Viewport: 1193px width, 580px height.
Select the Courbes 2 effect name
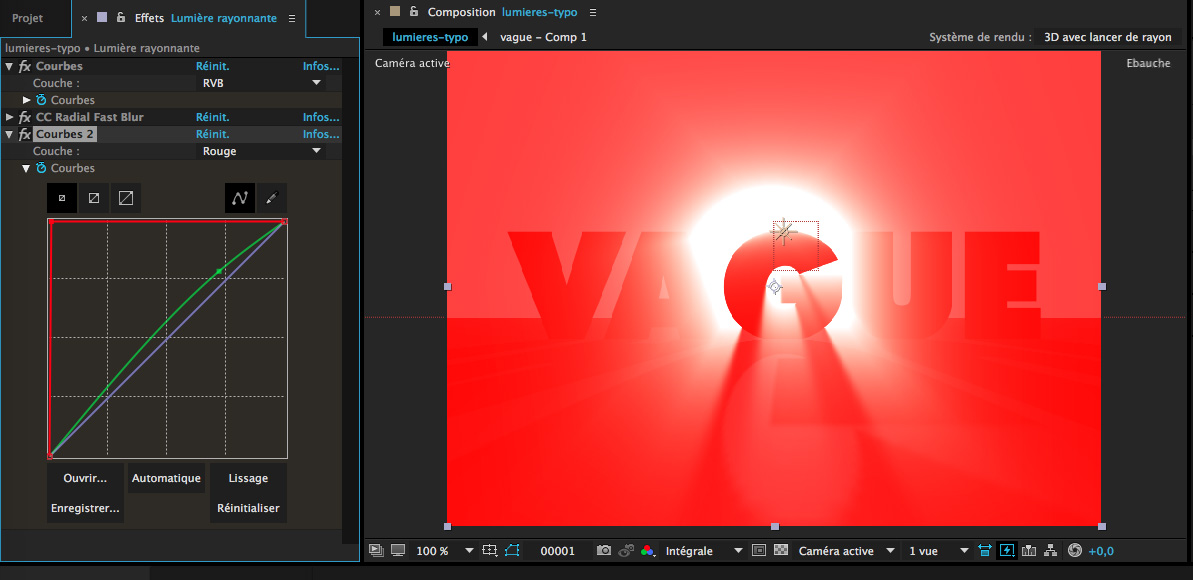[x=65, y=134]
